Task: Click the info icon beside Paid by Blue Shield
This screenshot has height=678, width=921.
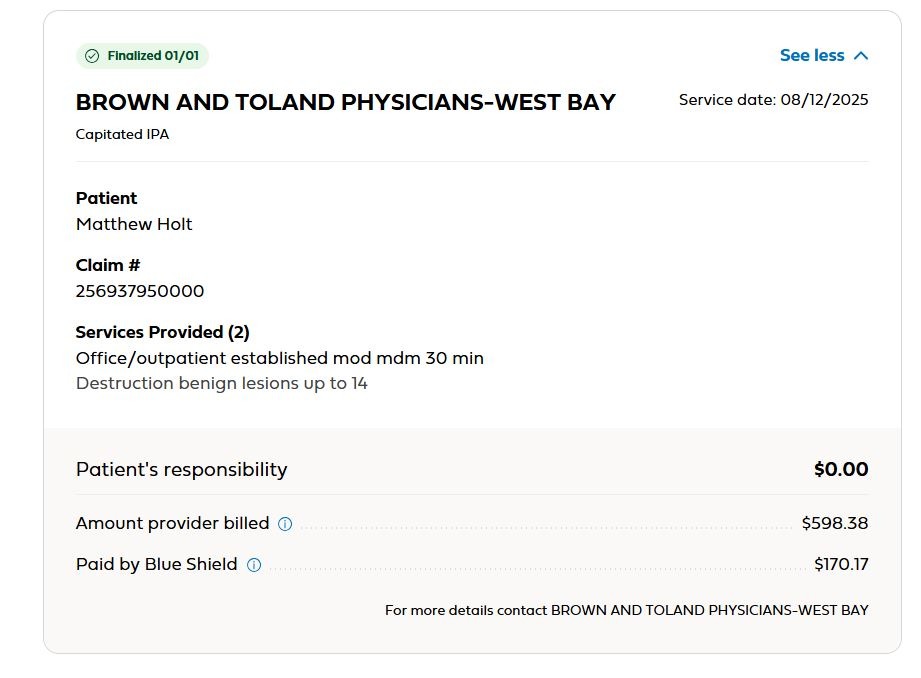Action: tap(254, 565)
